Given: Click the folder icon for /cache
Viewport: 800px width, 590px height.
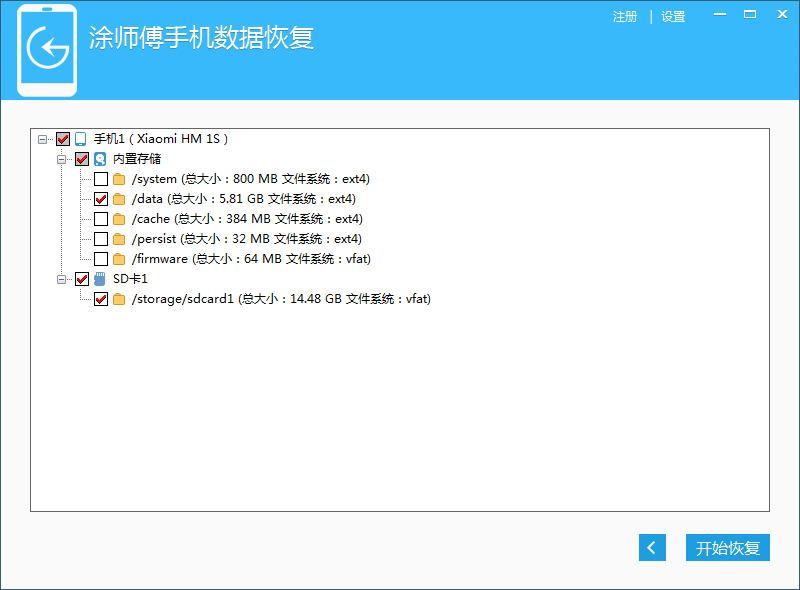Looking at the screenshot, I should coord(119,219).
